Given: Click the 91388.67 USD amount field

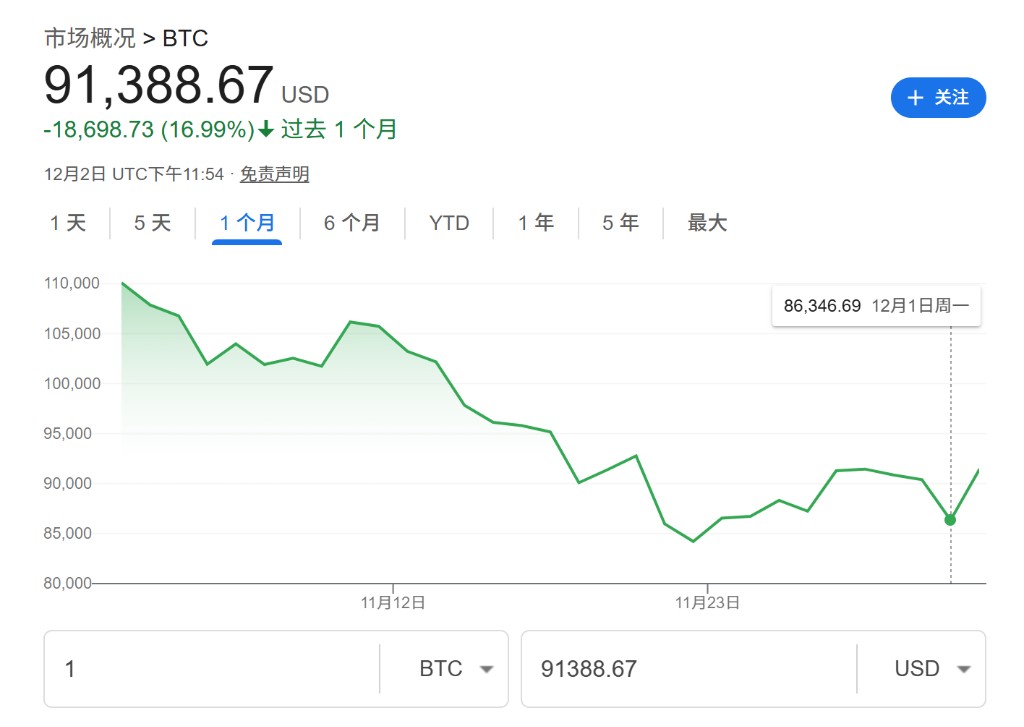Looking at the screenshot, I should (688, 669).
